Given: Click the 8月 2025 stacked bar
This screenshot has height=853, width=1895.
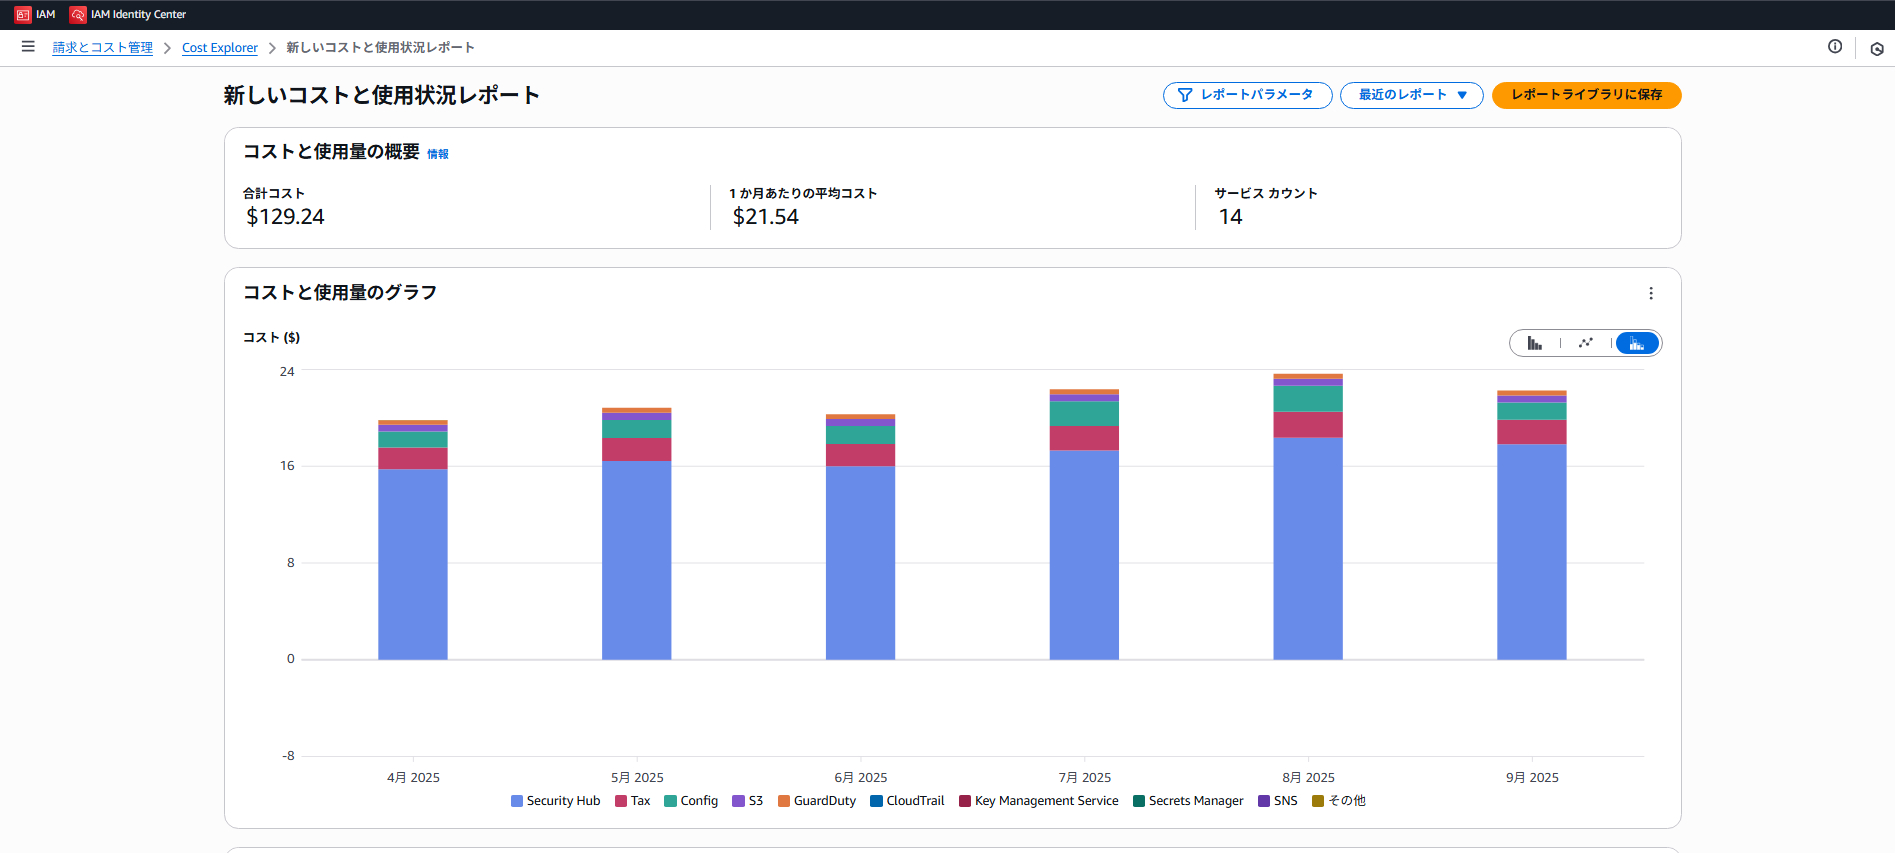Looking at the screenshot, I should [x=1308, y=517].
